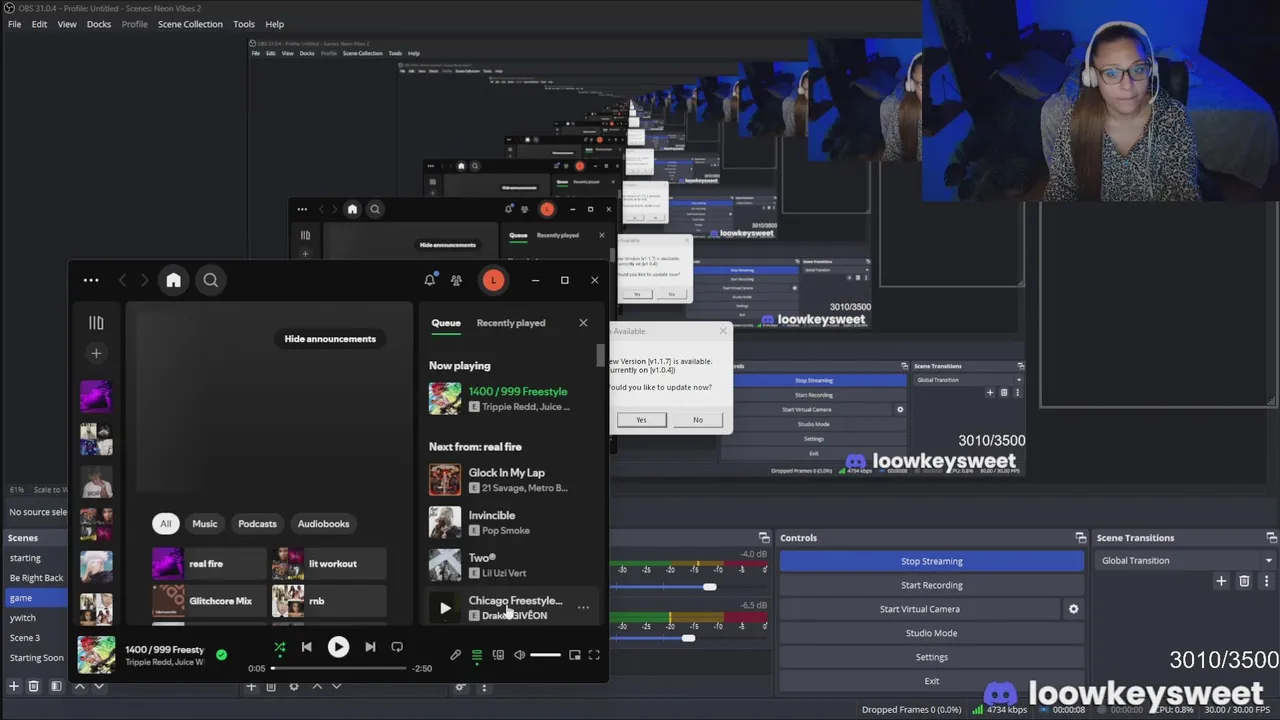Add a new scene with plus icon
Screen dimensions: 1280x720
click(14, 686)
